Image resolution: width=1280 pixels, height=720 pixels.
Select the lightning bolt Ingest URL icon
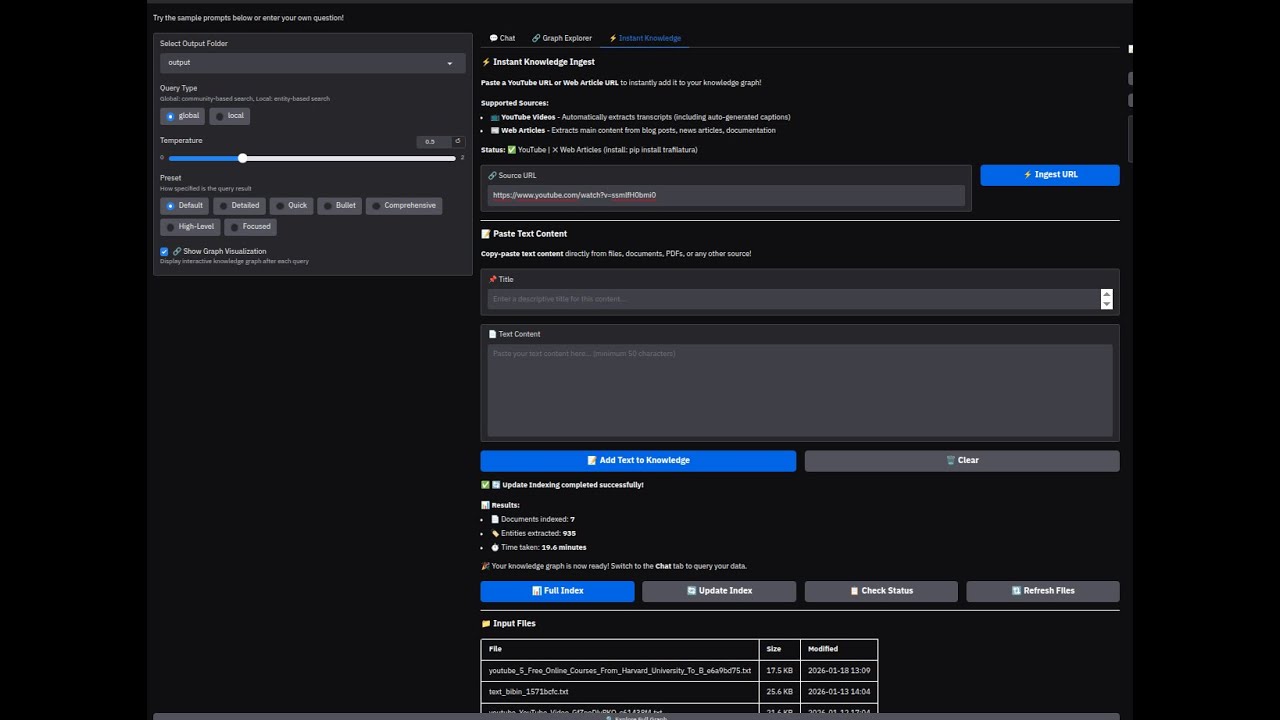coord(1028,174)
